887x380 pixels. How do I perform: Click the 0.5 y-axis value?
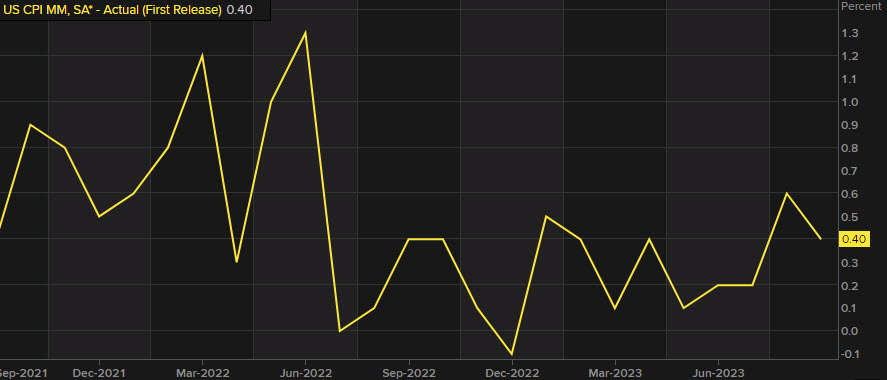coord(850,217)
